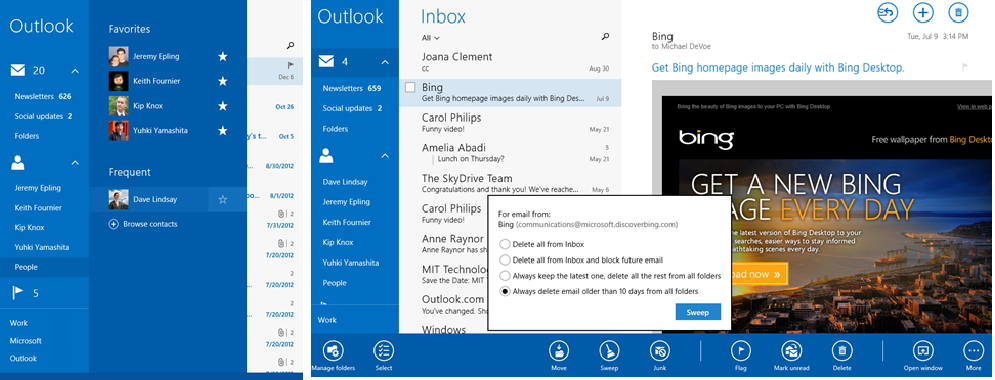Click the Delete icon in the bottom app bar

(x=841, y=351)
